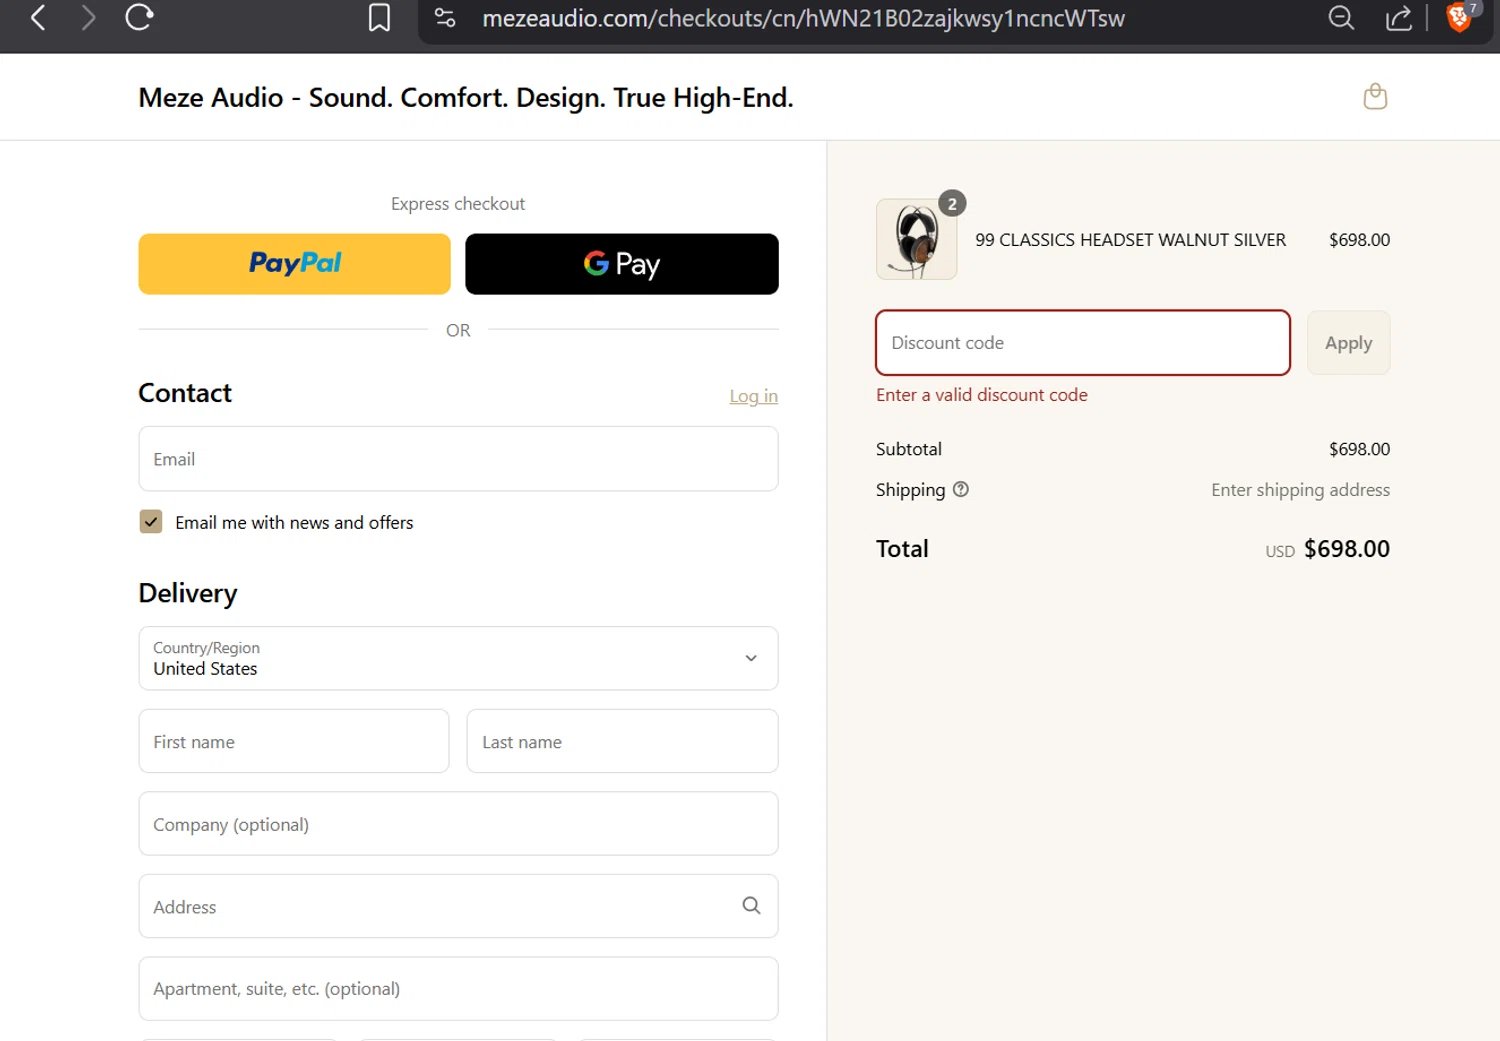Focus the Last name field
Viewport: 1500px width, 1041px height.
(x=622, y=741)
